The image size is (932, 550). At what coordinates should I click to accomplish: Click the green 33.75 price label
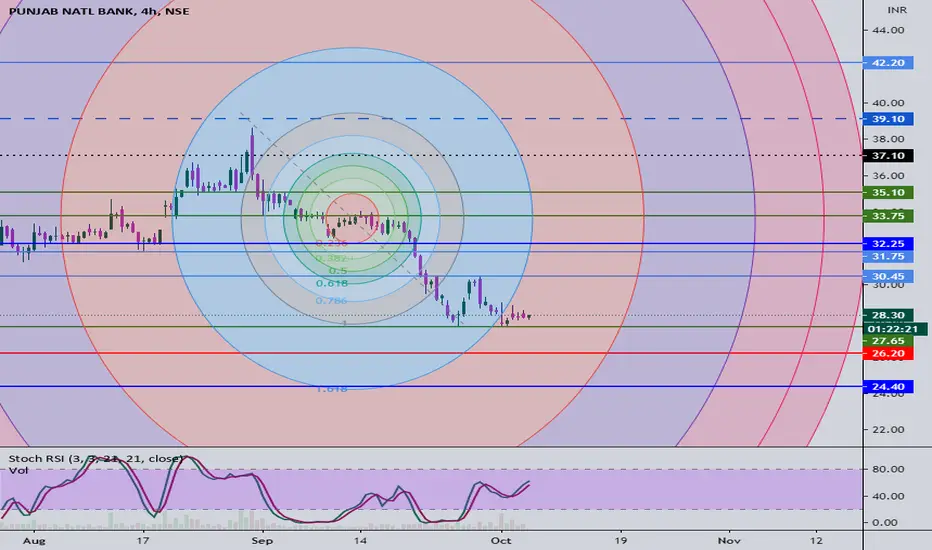tap(888, 216)
